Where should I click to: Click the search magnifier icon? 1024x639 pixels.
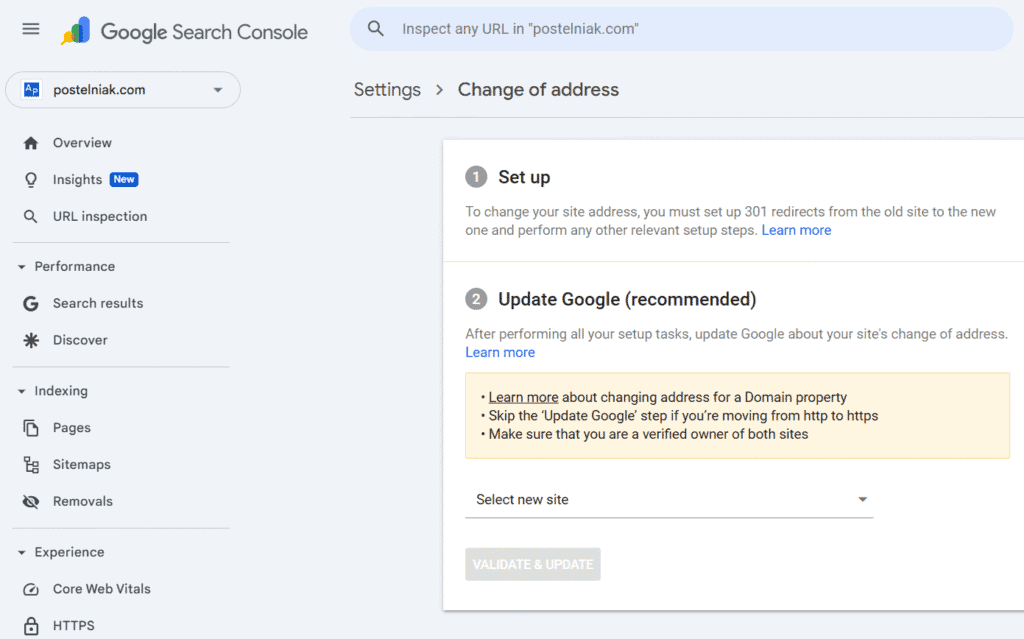pyautogui.click(x=376, y=29)
